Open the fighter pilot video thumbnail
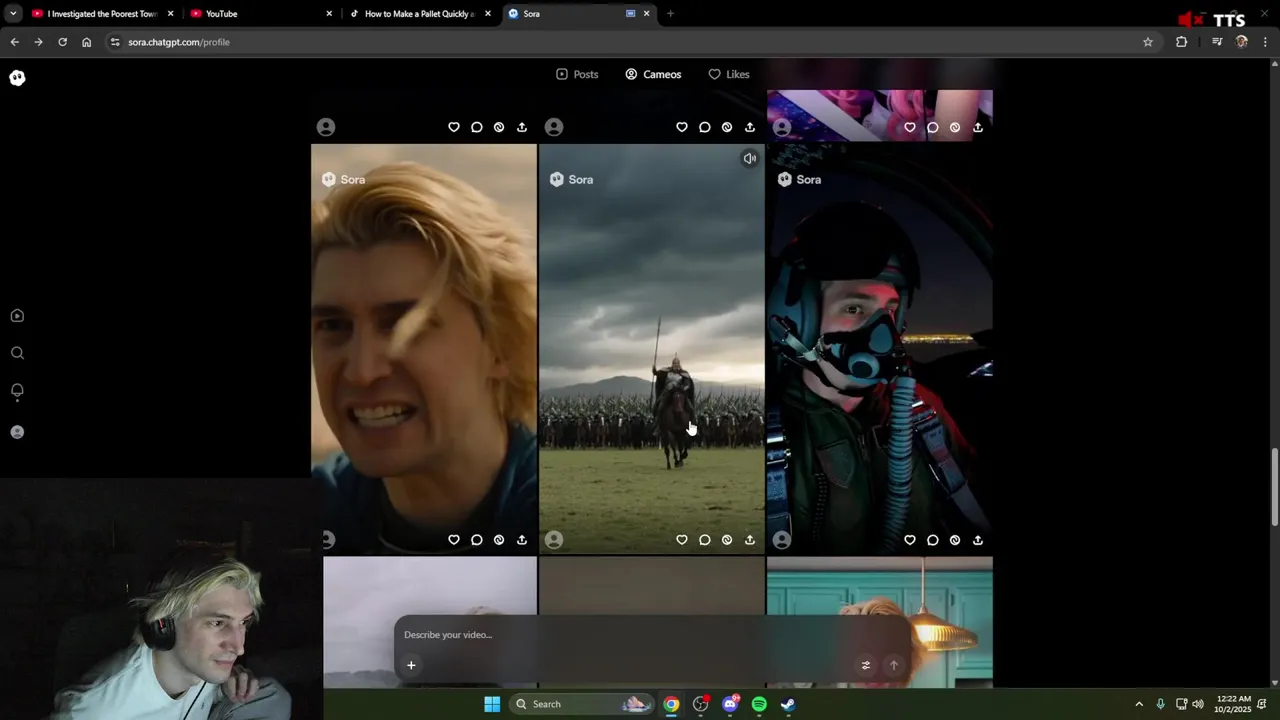1280x720 pixels. (x=880, y=349)
